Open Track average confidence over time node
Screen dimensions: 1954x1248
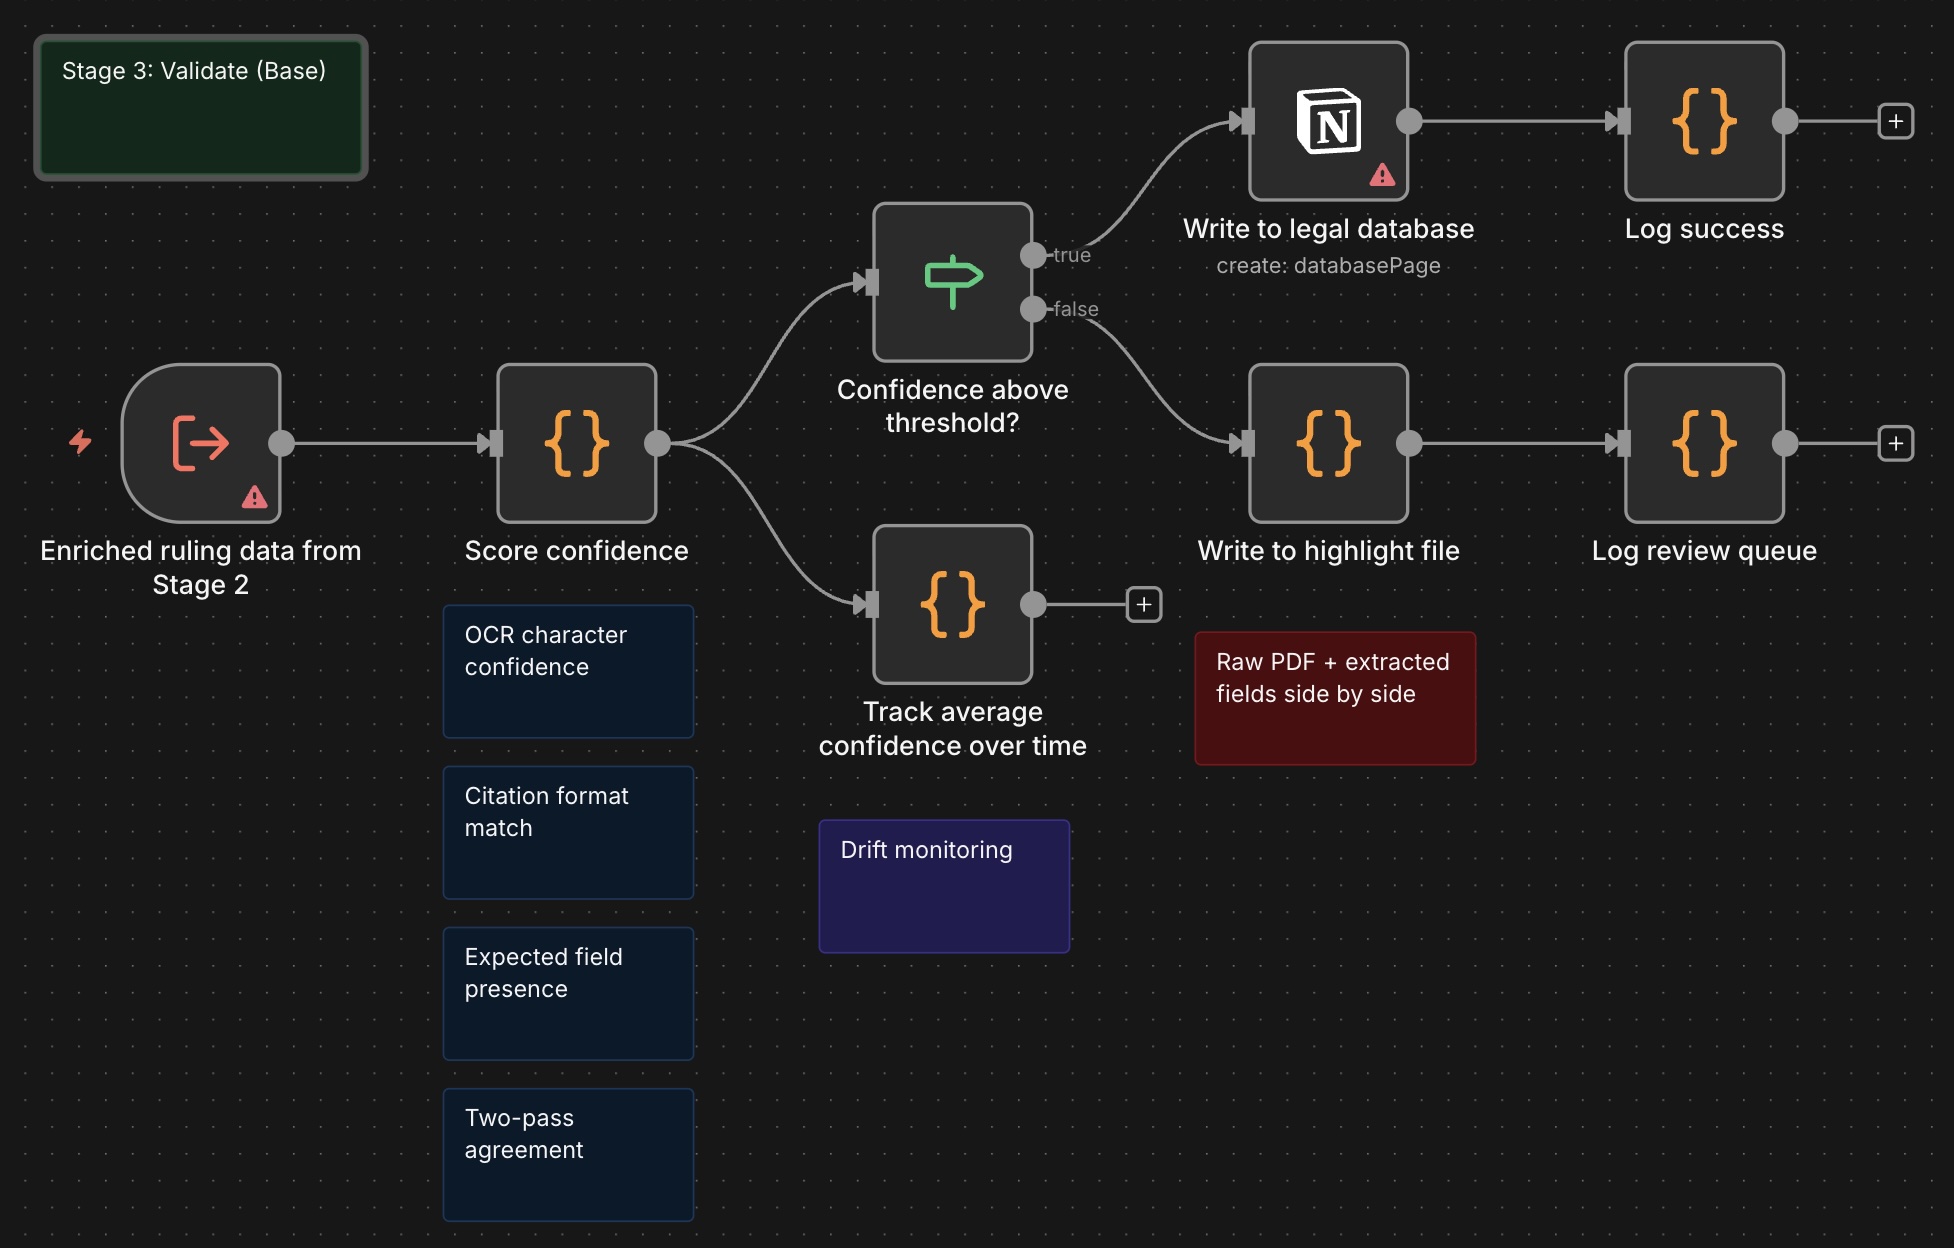(953, 604)
